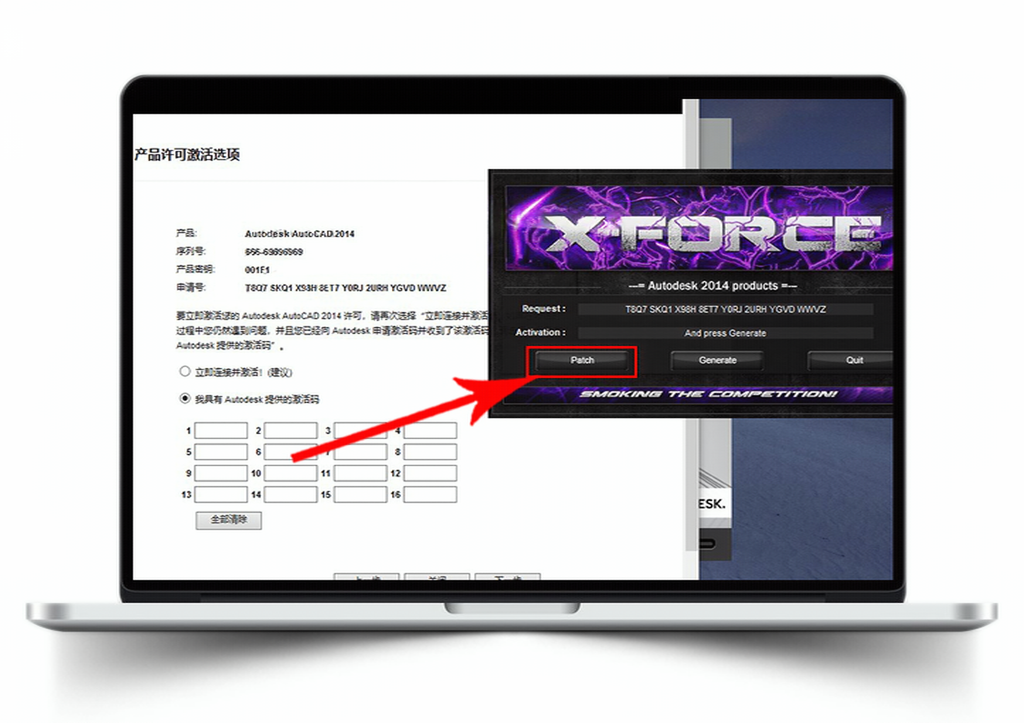Screen dimensions: 1024x723
Task: Click the Request field in X-Force
Action: click(x=726, y=309)
